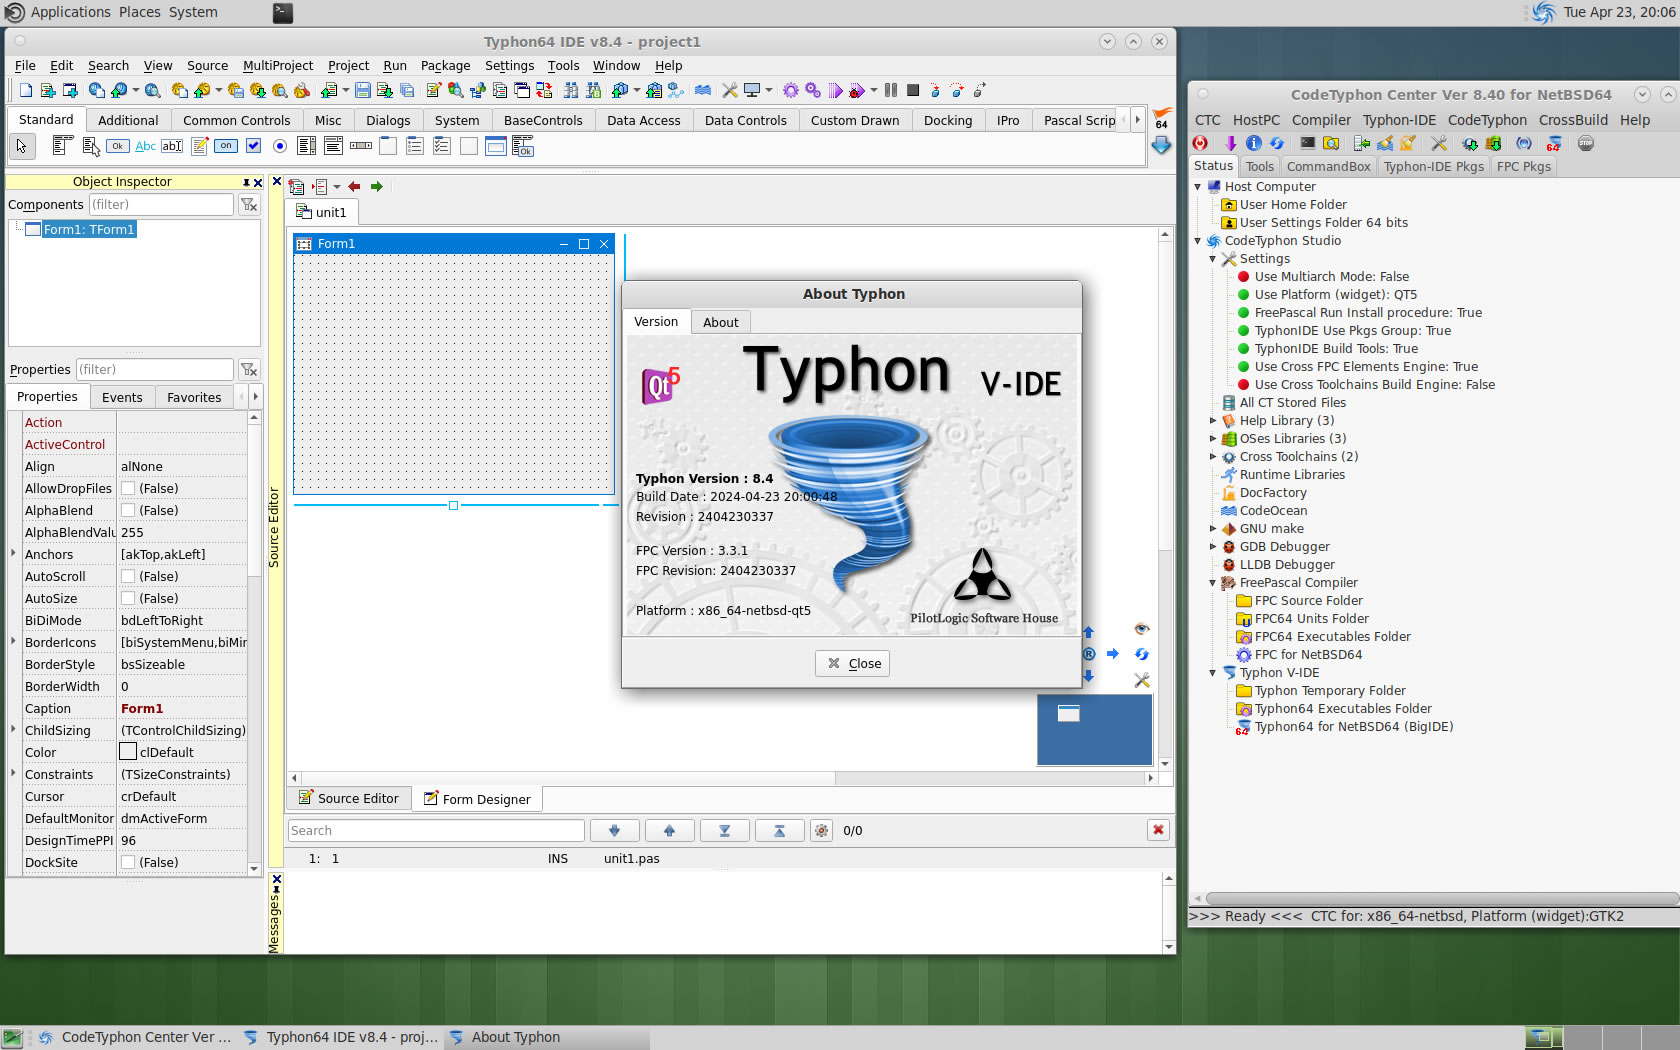Expand the Anchors property
1680x1050 pixels.
[x=13, y=554]
